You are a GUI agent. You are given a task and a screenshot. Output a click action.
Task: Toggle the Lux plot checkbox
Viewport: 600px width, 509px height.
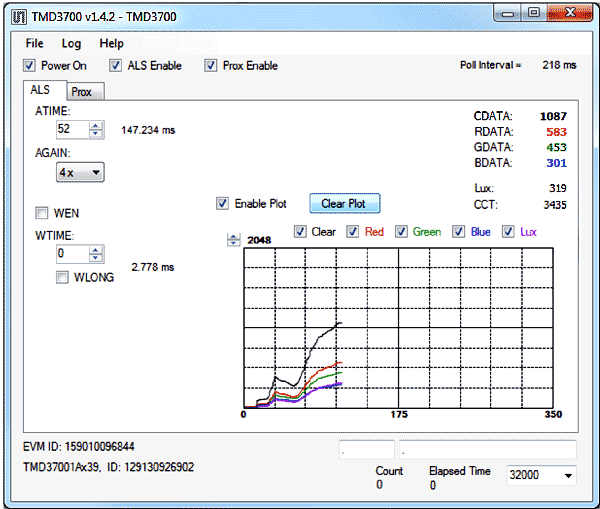tap(508, 232)
